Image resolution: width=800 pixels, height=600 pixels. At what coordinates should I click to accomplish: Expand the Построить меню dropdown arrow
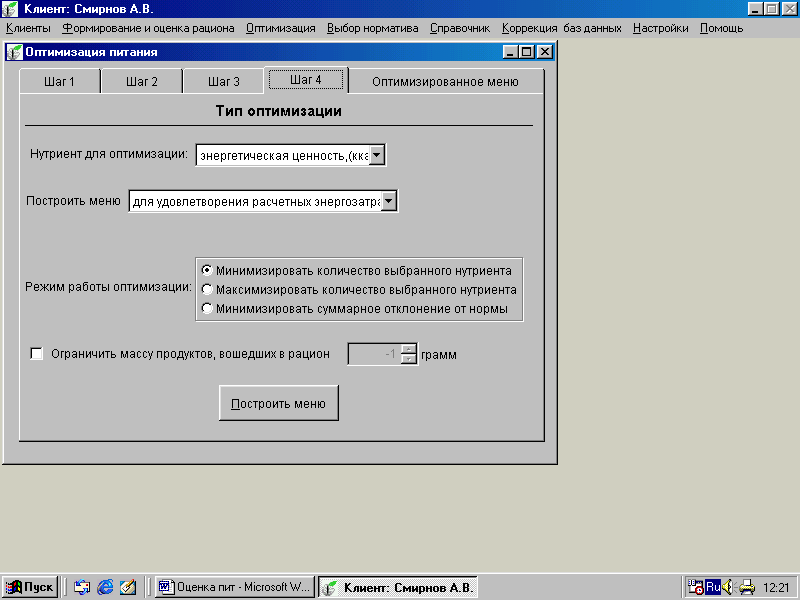389,201
